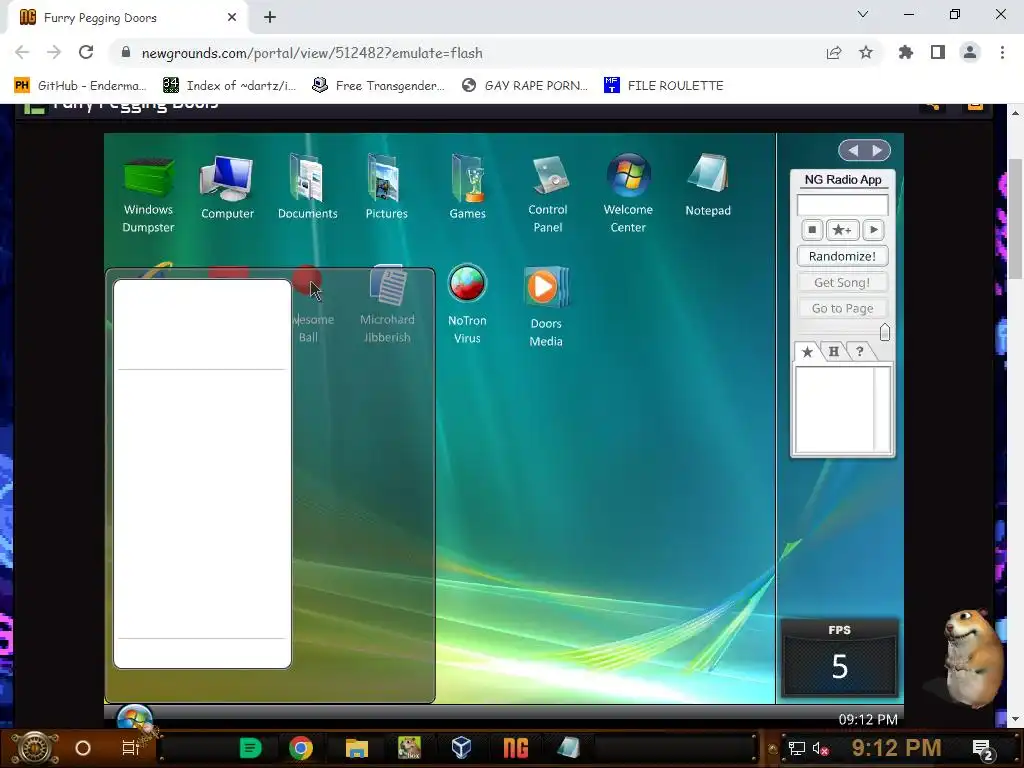Open the Windows Dumpster desktop icon
The height and width of the screenshot is (768, 1024).
point(149,194)
